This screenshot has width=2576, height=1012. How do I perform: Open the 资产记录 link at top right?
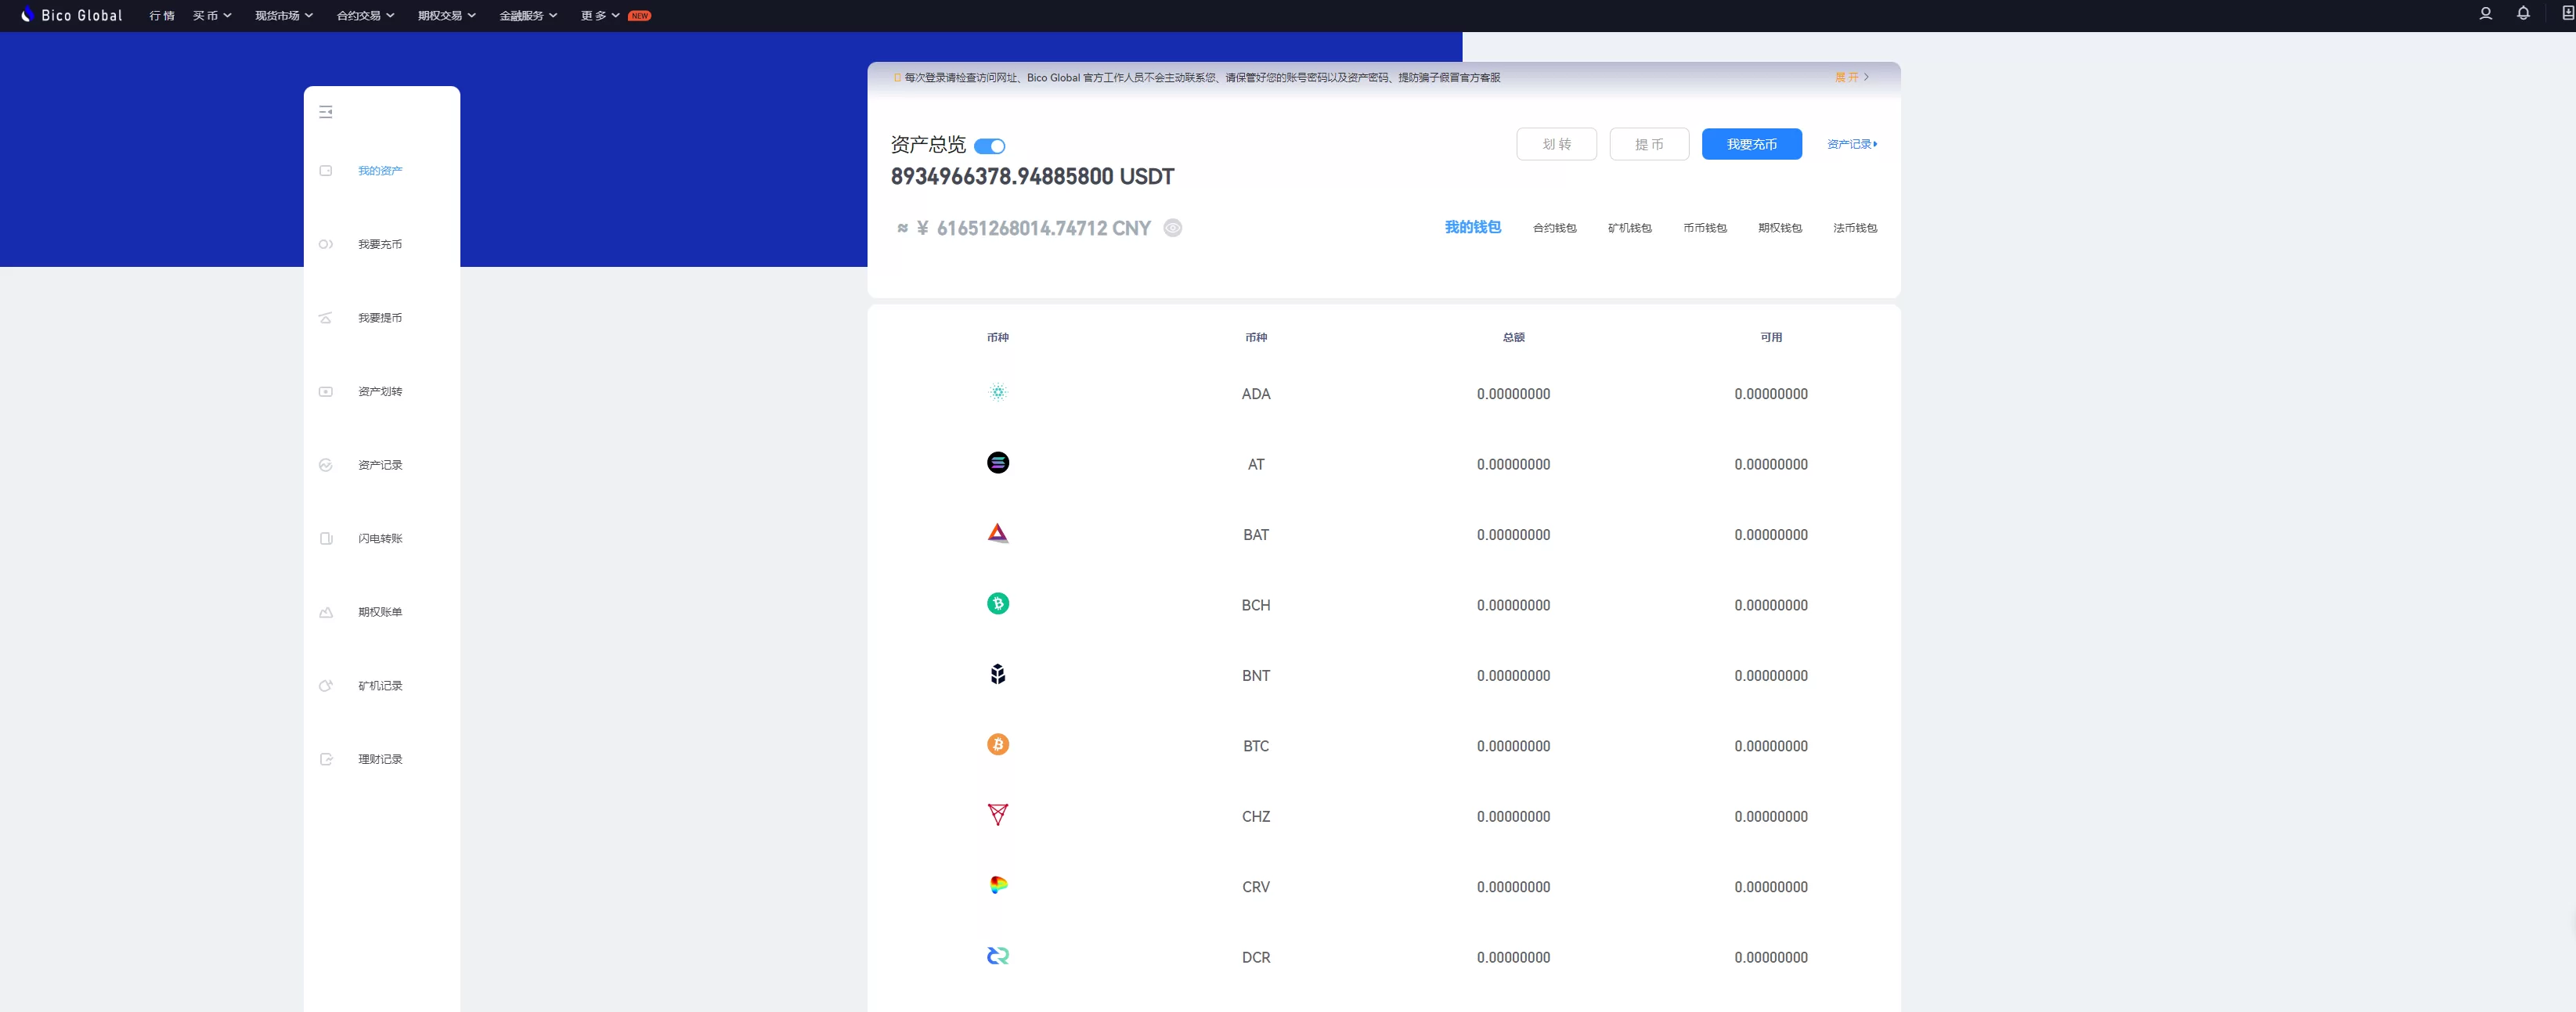[x=1851, y=144]
